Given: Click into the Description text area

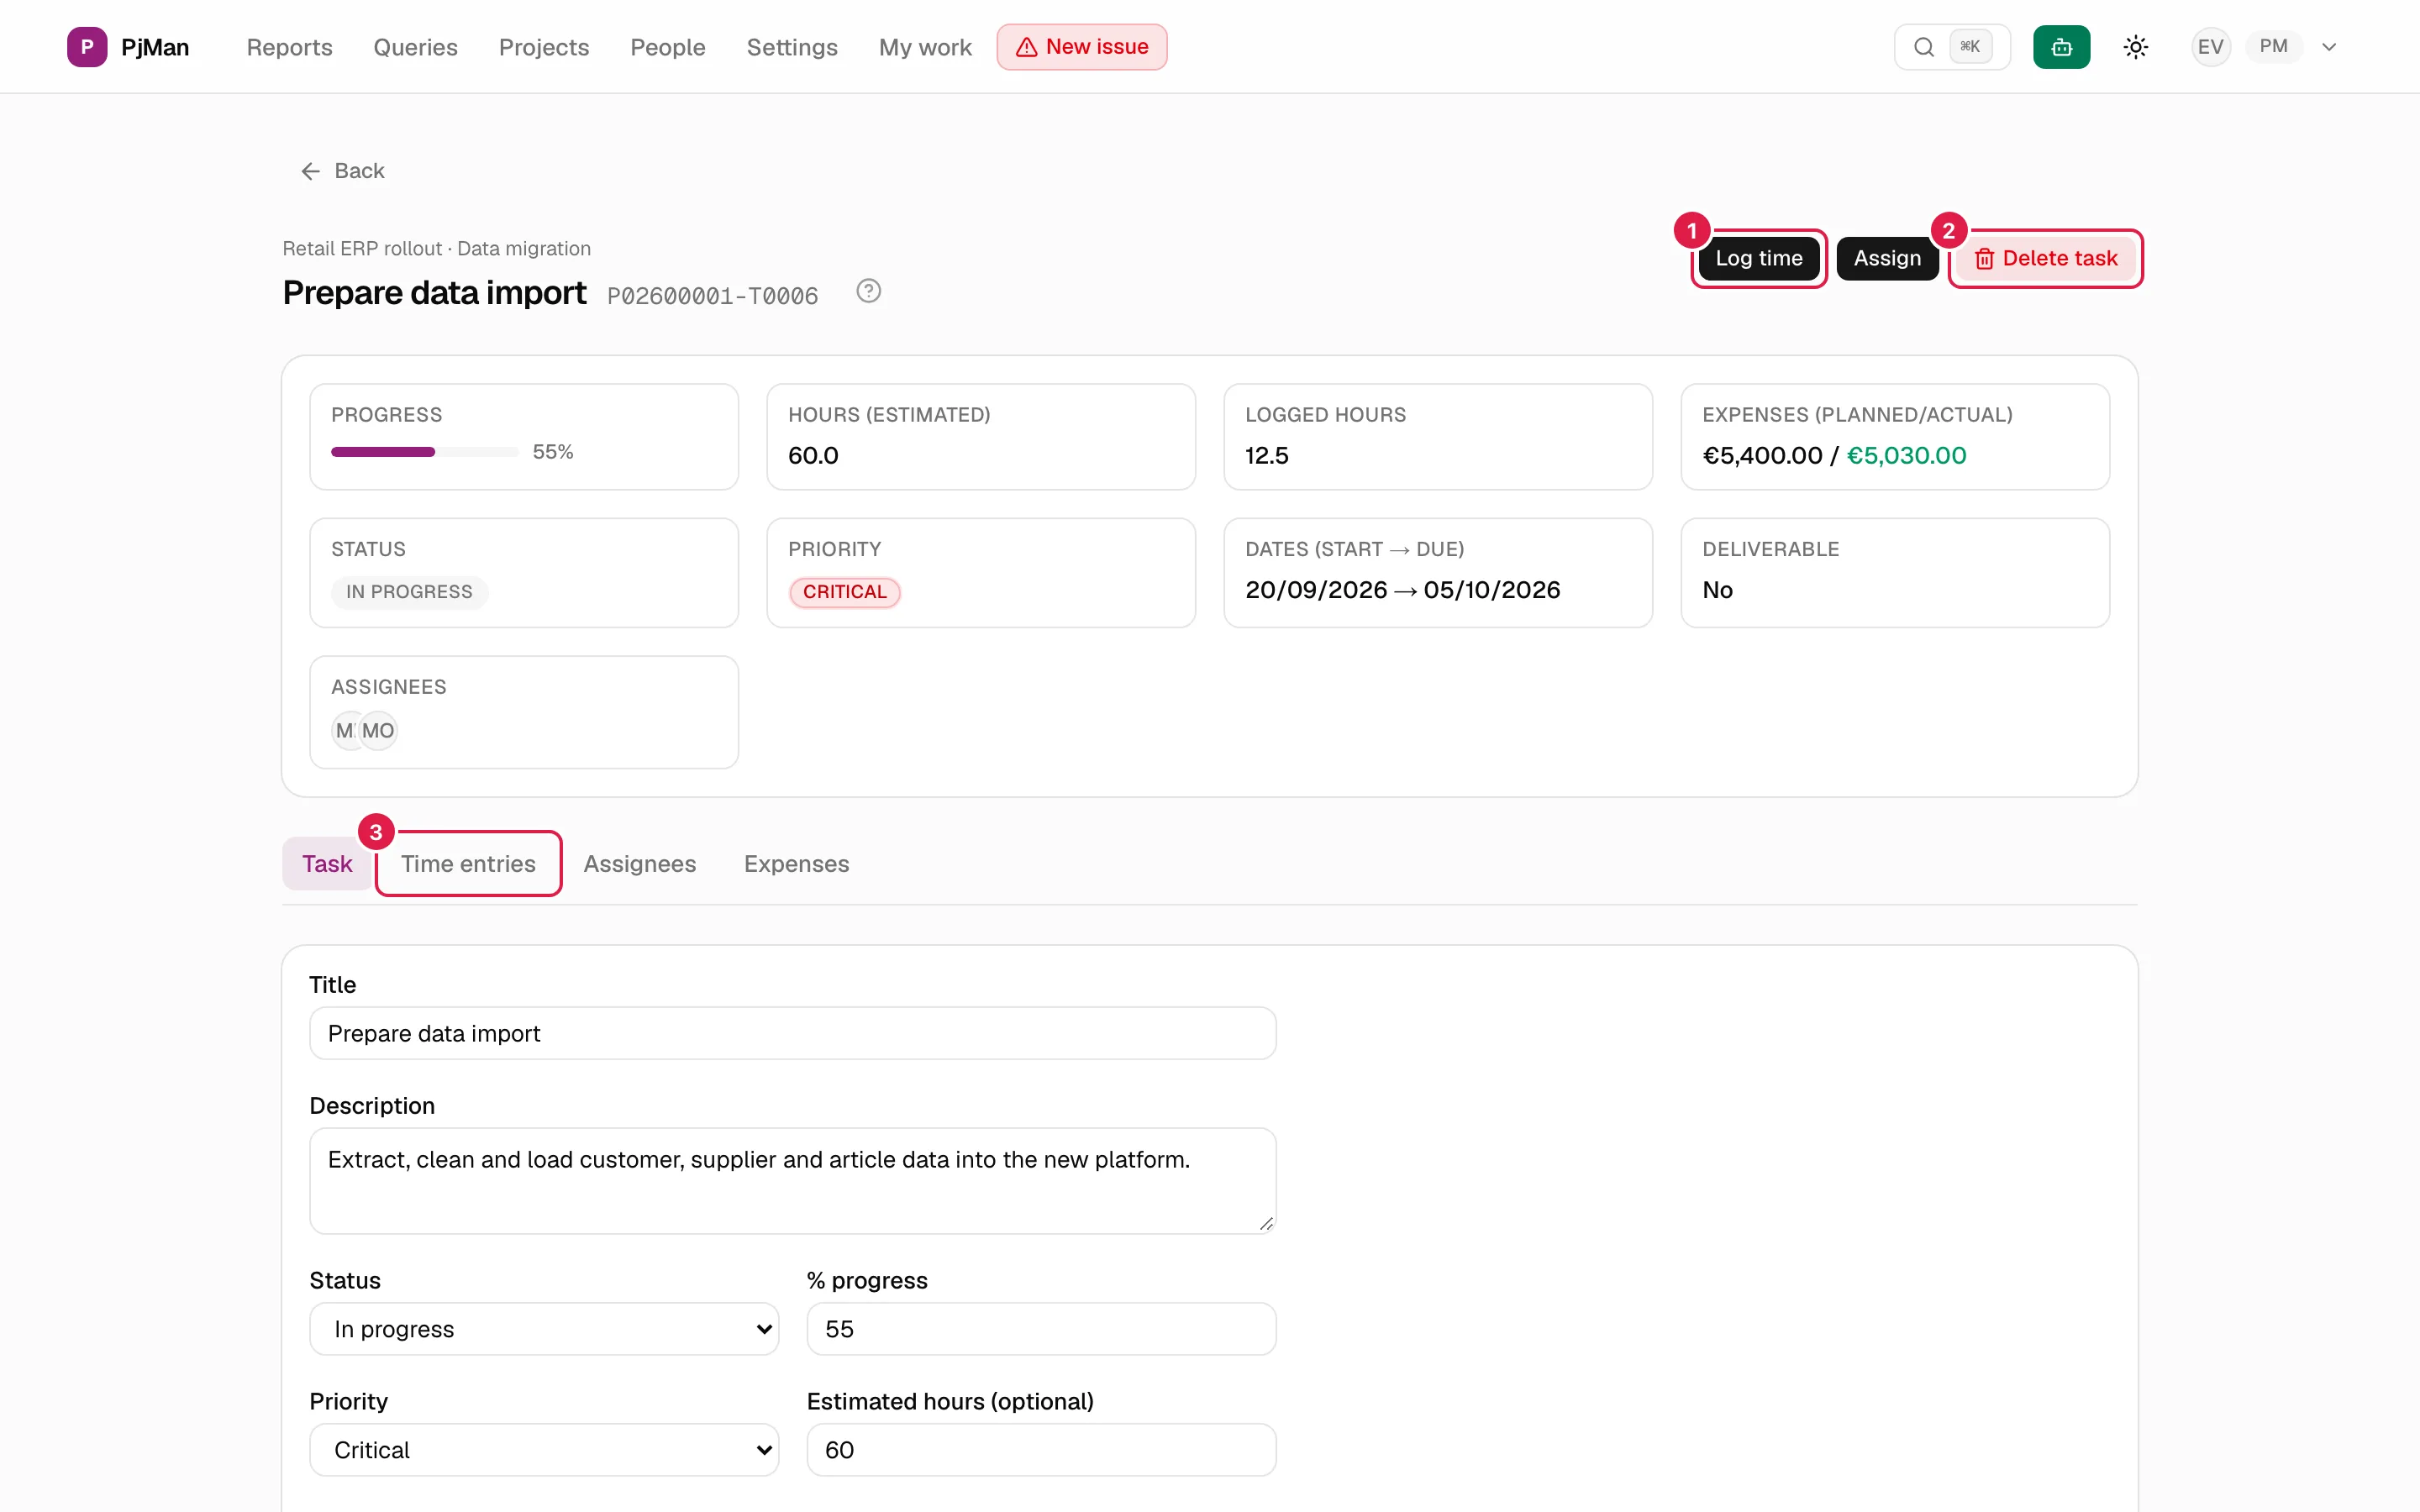Looking at the screenshot, I should (792, 1181).
